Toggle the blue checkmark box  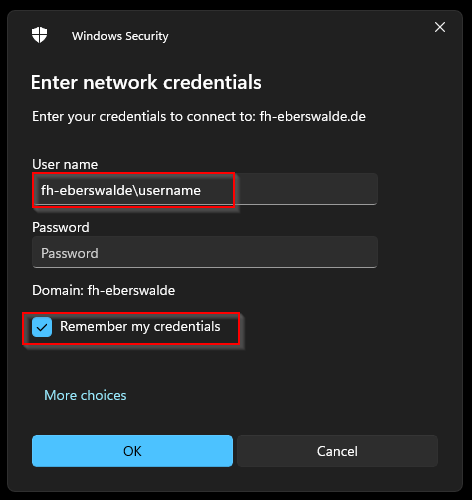click(42, 327)
